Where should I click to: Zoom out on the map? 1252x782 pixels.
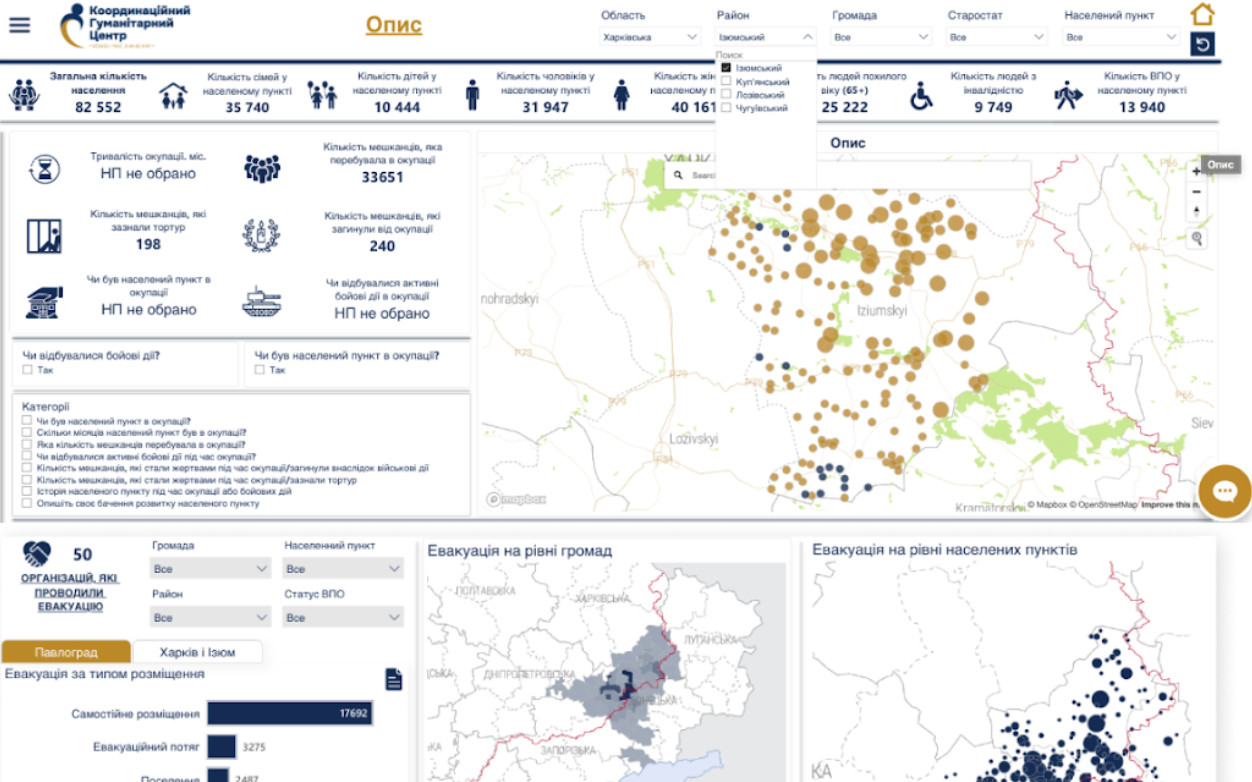[x=1197, y=191]
